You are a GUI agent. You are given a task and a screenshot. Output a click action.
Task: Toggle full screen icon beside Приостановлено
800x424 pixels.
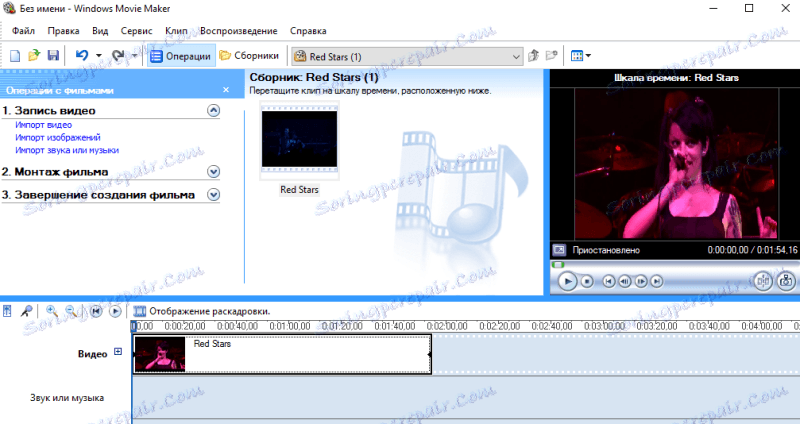point(559,250)
